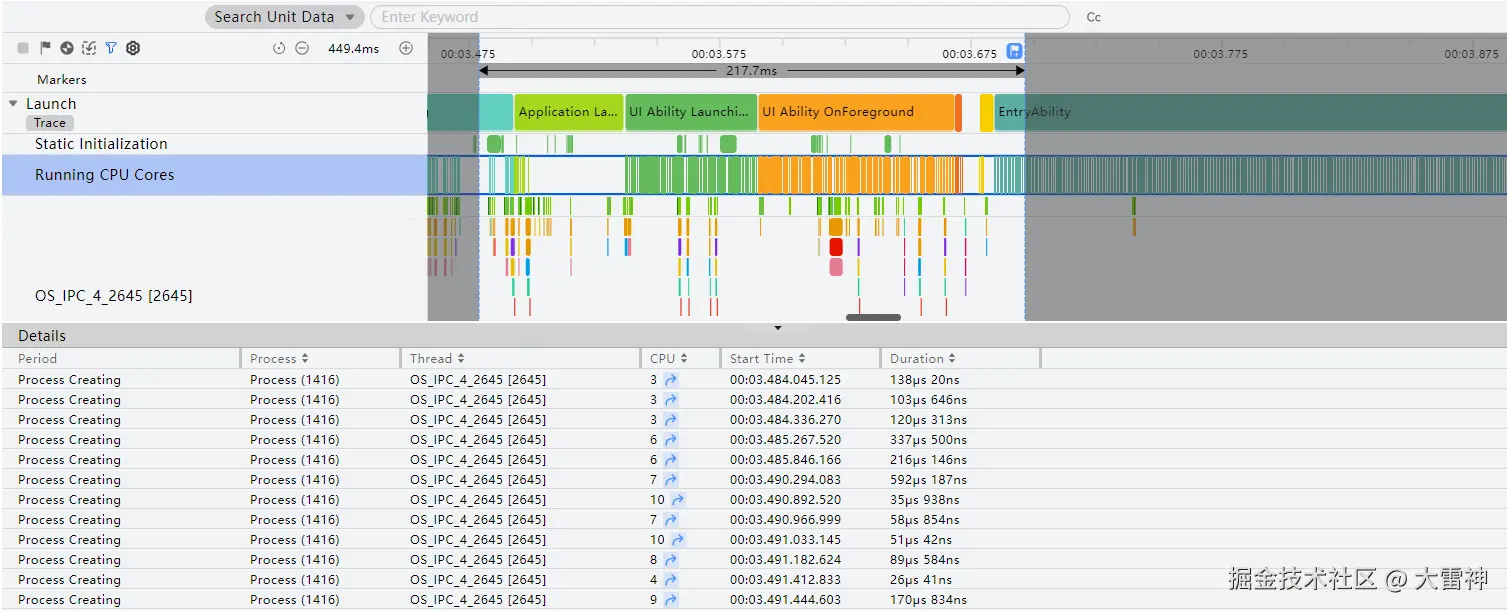Click the gray stop recording square

(x=23, y=48)
